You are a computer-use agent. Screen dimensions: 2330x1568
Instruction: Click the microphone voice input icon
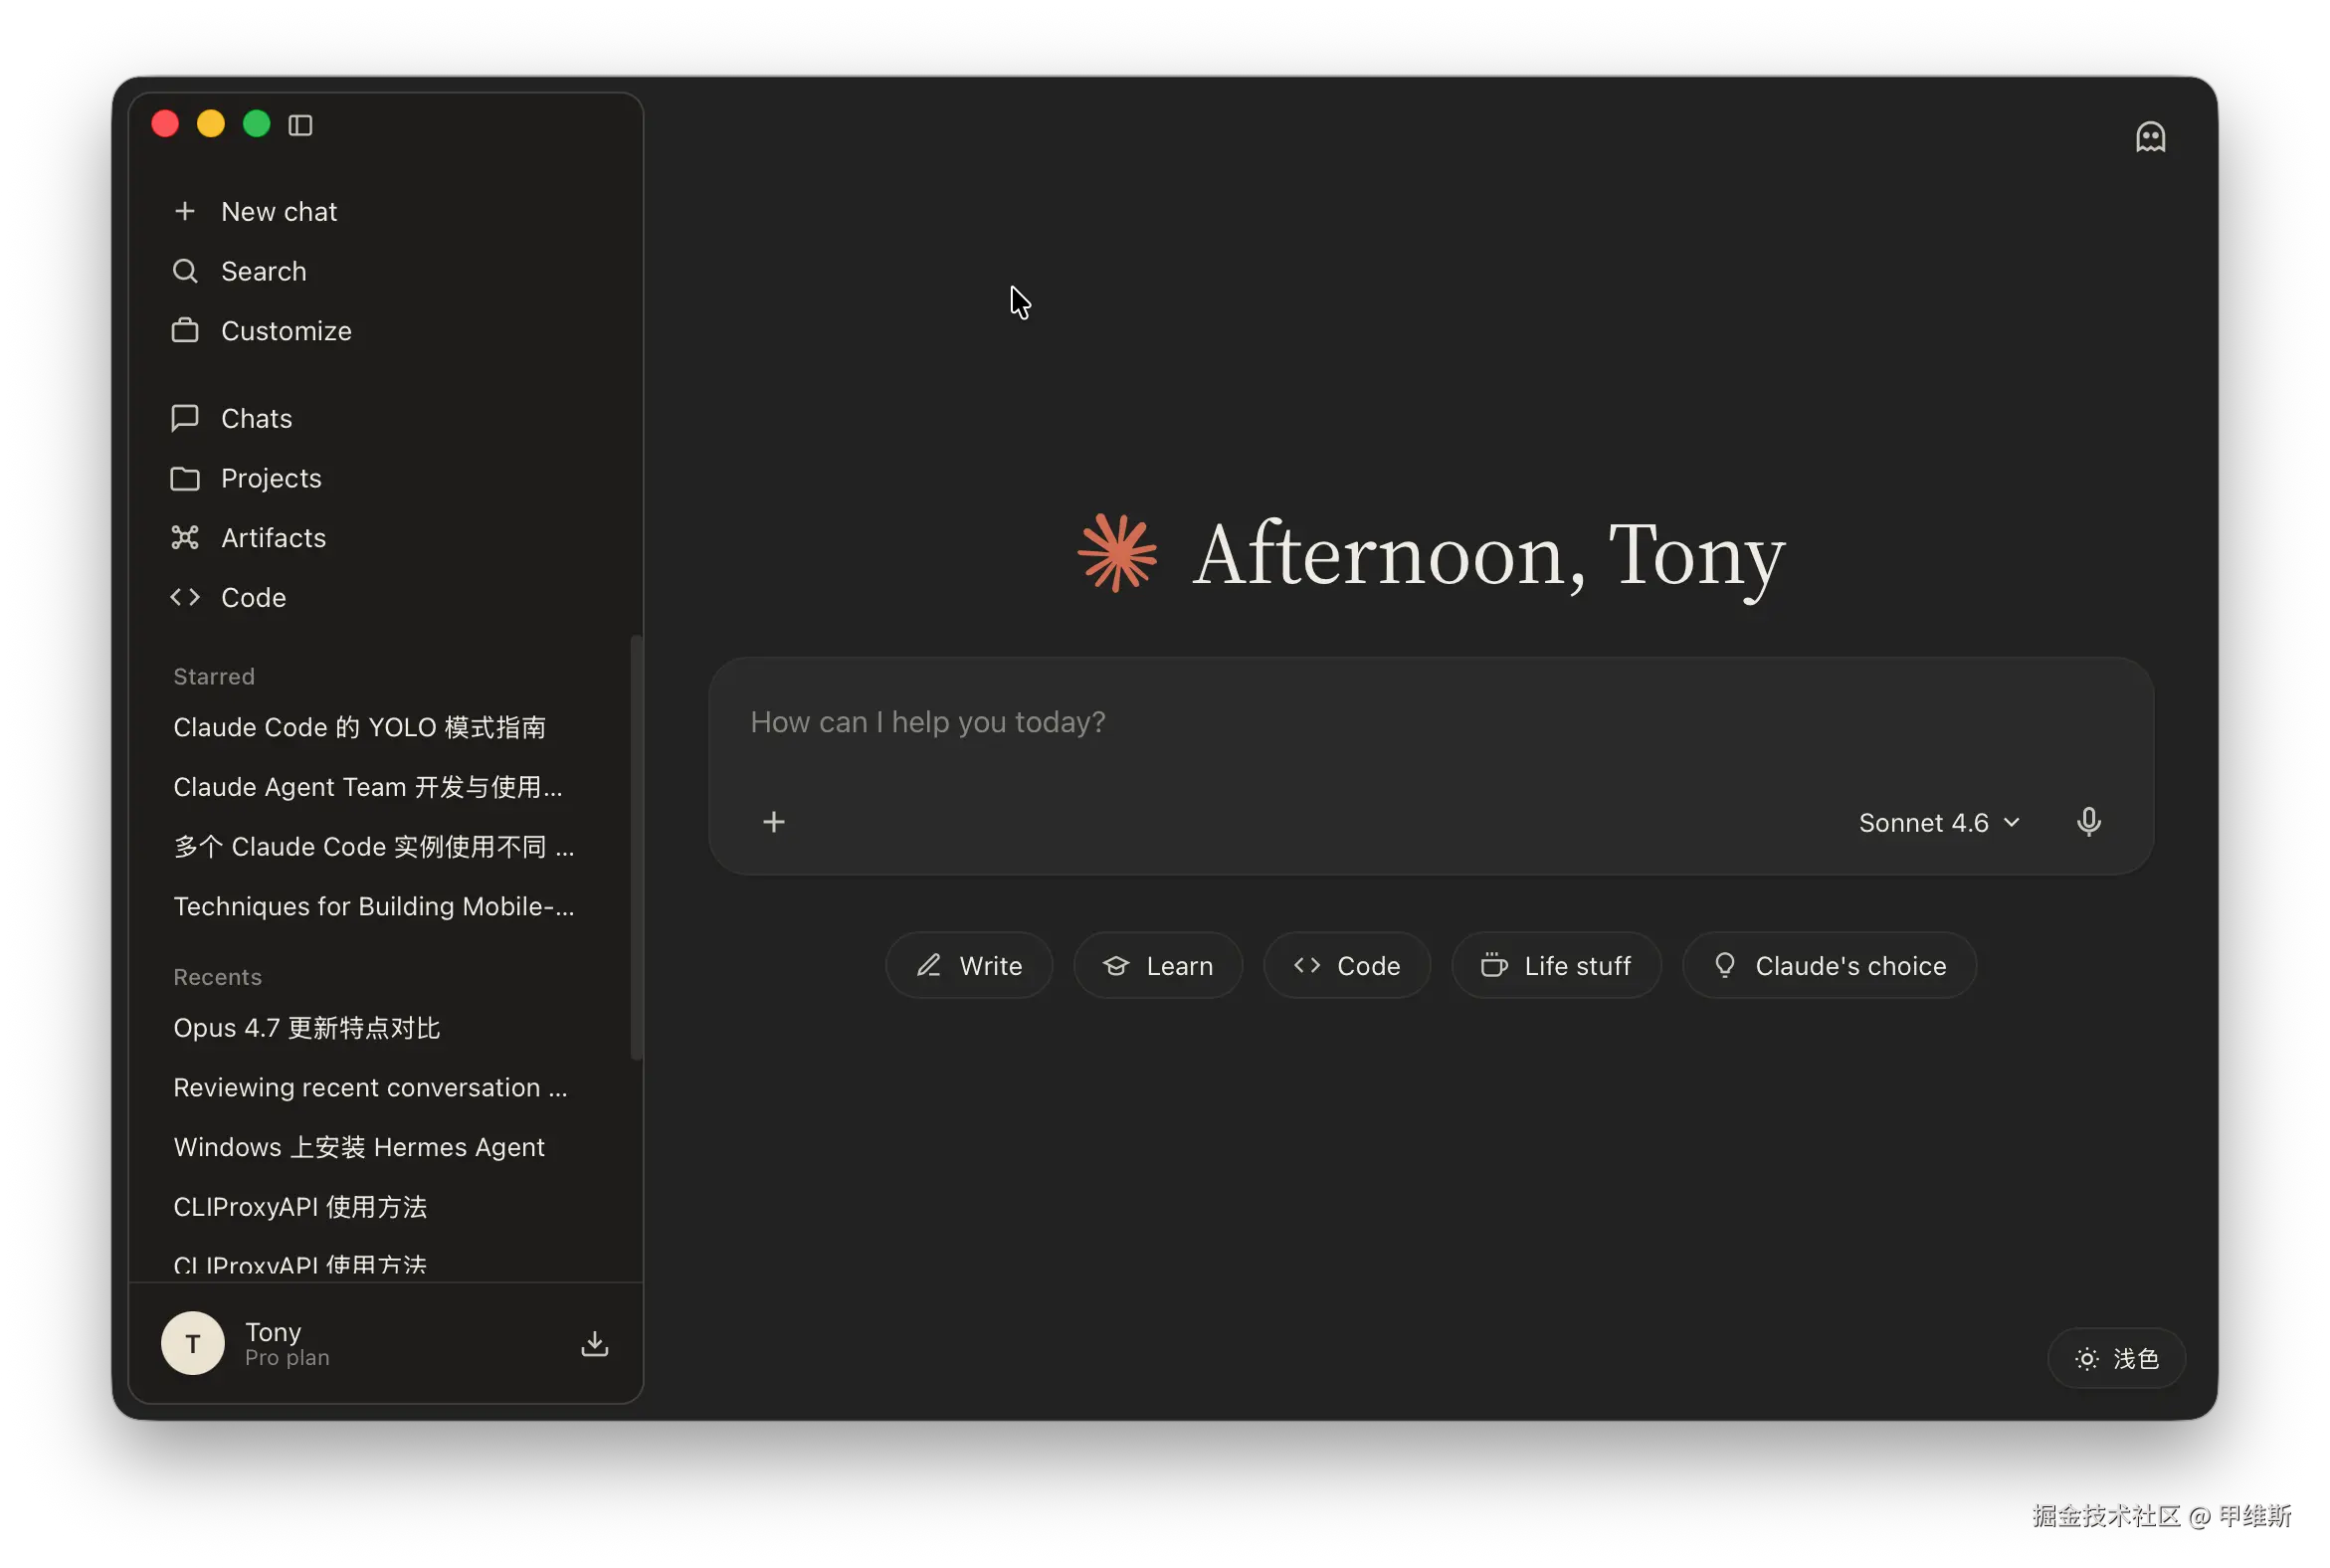(x=2088, y=822)
